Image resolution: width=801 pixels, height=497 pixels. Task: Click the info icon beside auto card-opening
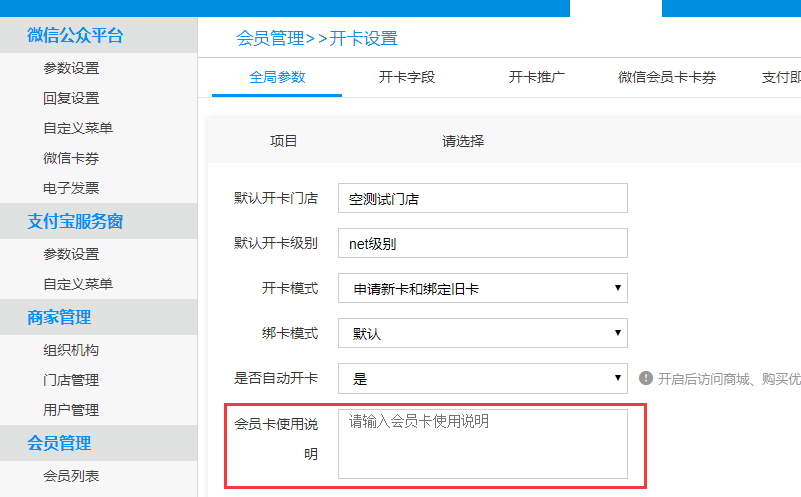click(x=646, y=378)
